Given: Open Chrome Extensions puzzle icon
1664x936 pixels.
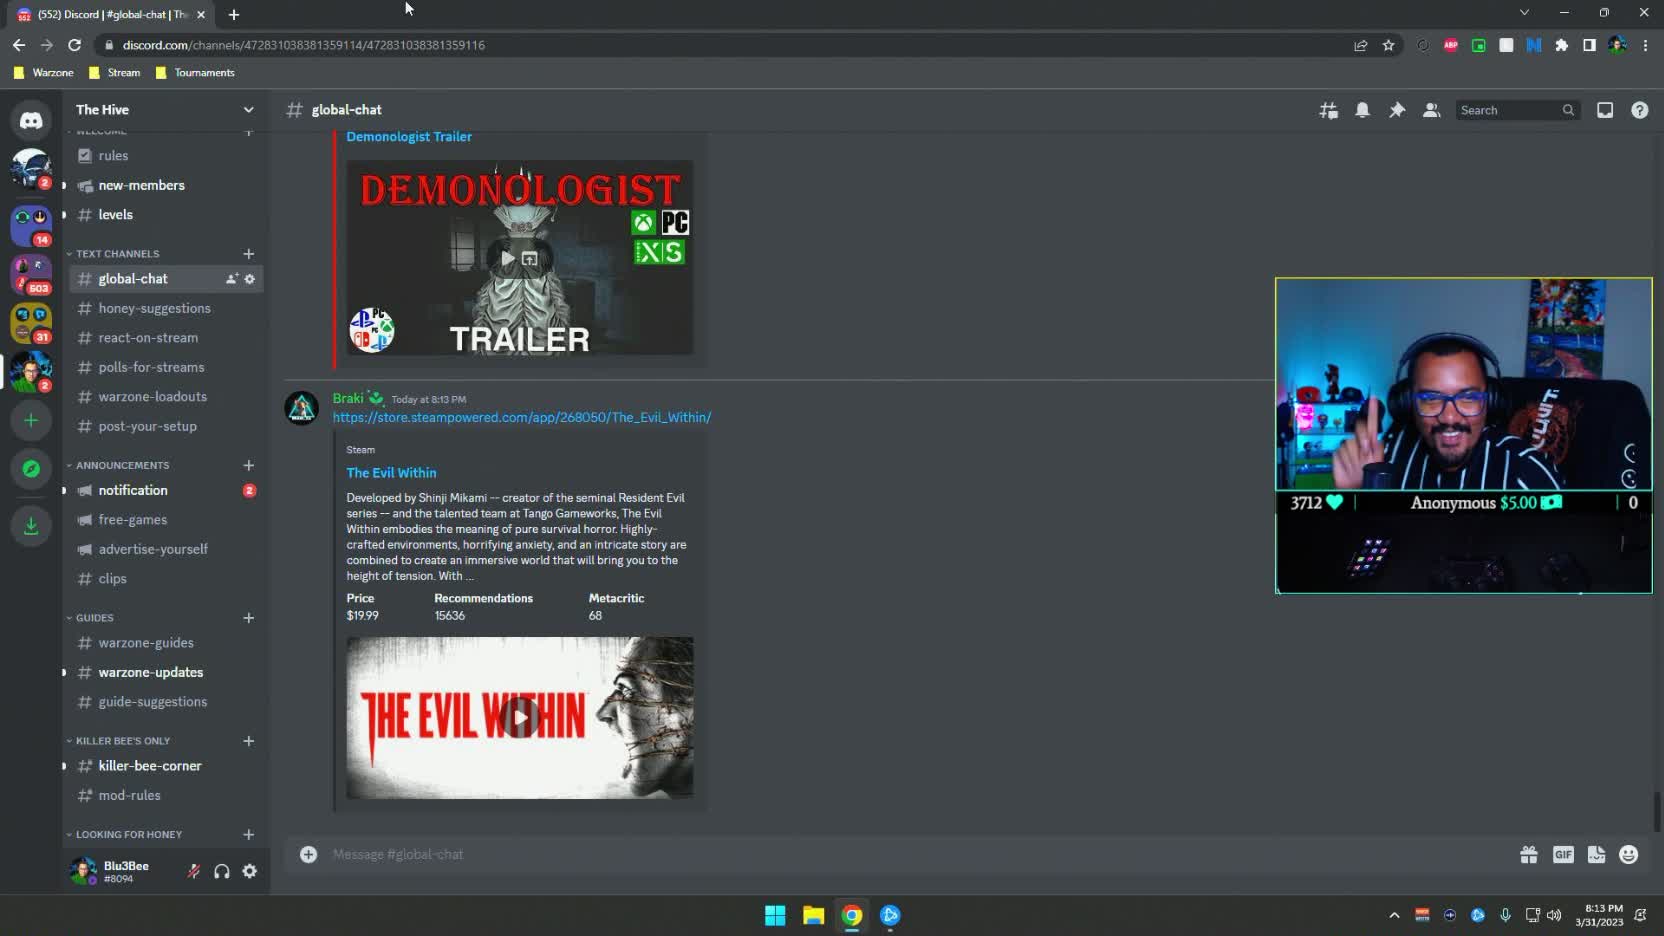Looking at the screenshot, I should (x=1561, y=45).
